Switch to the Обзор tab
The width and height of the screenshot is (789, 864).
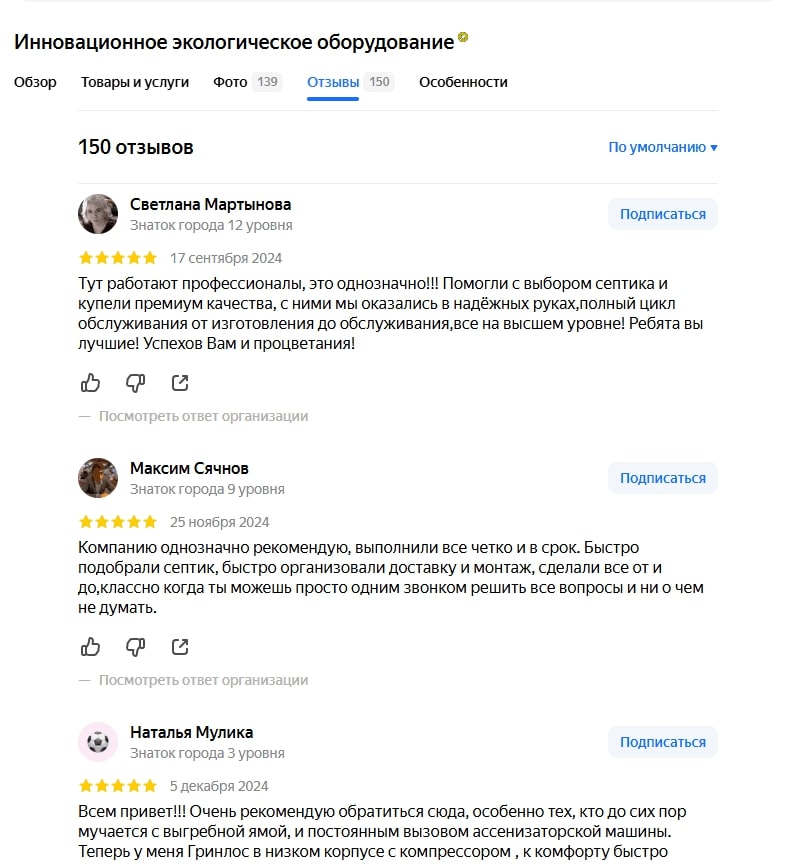point(35,82)
